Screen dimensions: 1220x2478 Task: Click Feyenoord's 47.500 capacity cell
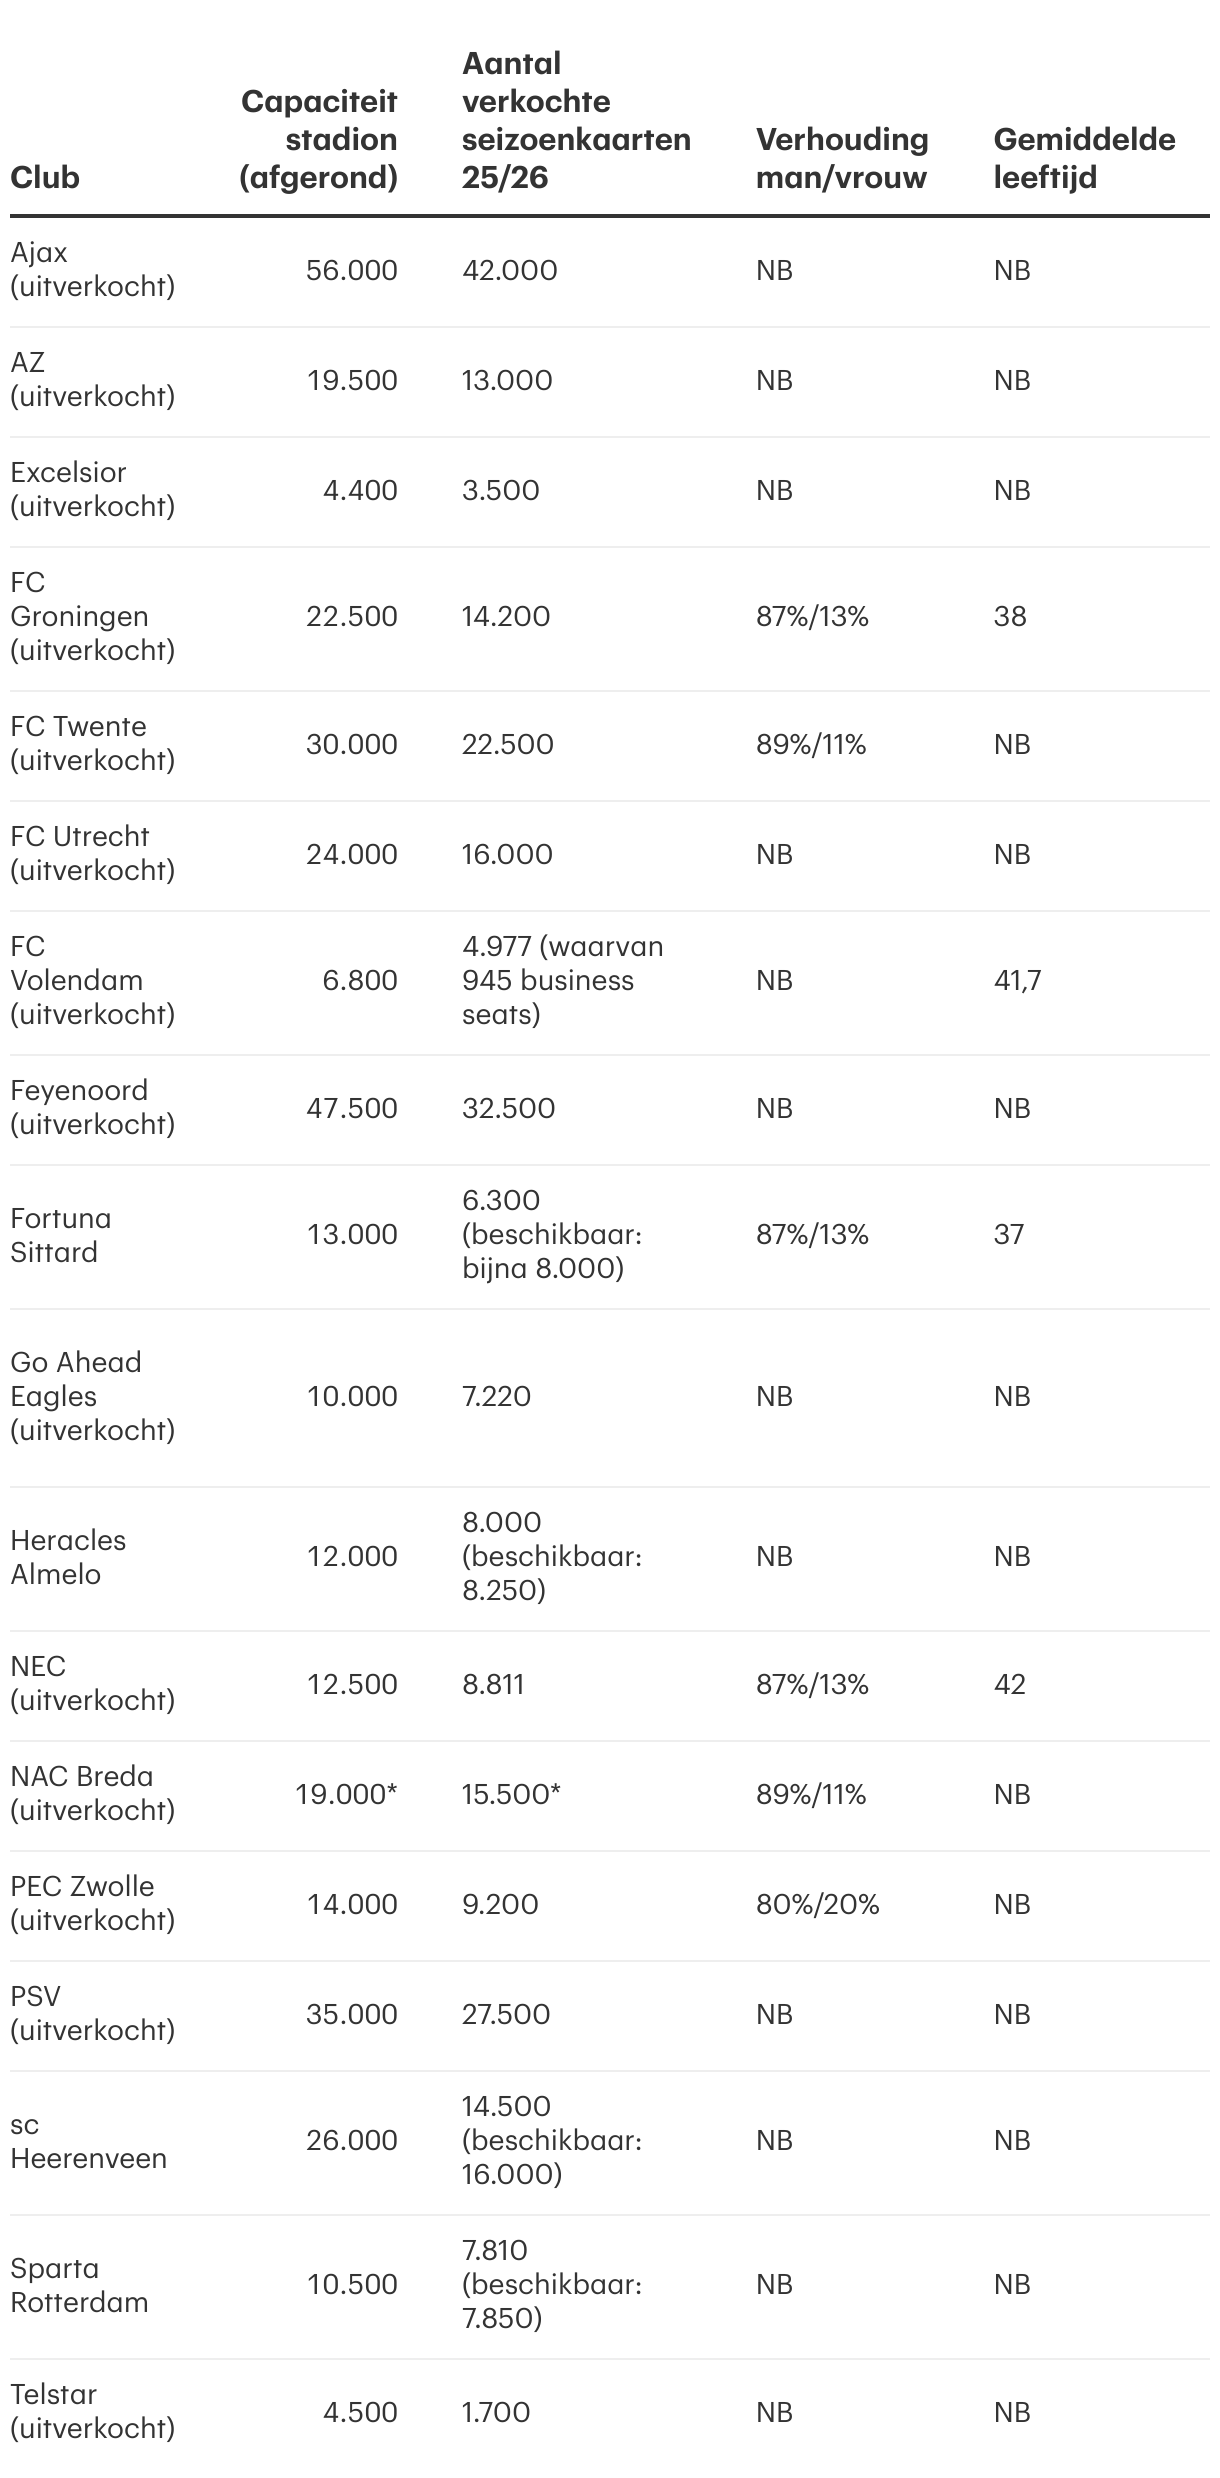[352, 1108]
